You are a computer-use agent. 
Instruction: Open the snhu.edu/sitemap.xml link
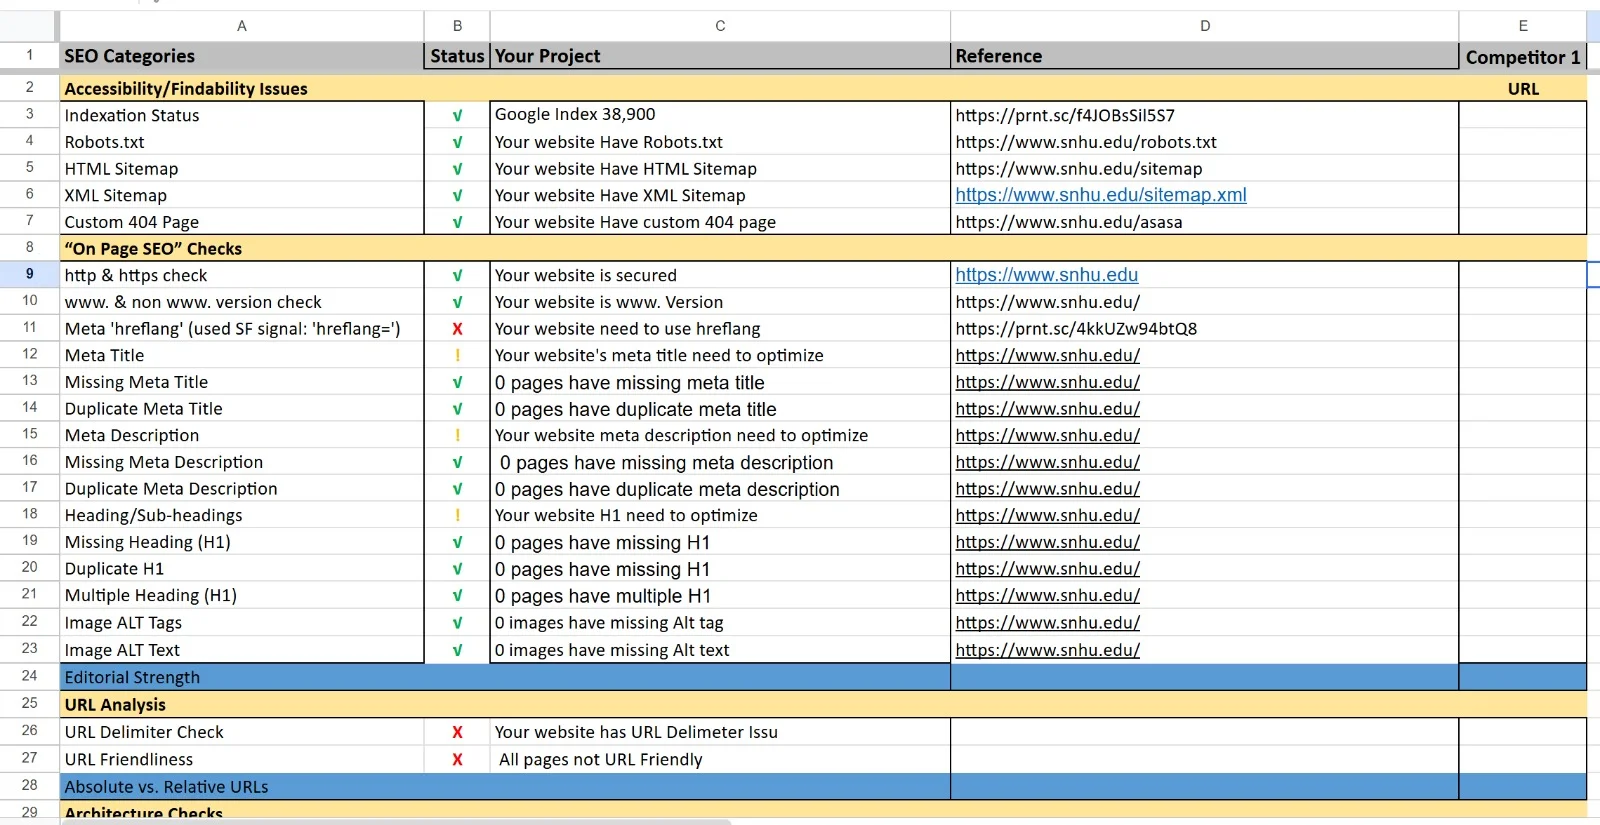pyautogui.click(x=1101, y=195)
